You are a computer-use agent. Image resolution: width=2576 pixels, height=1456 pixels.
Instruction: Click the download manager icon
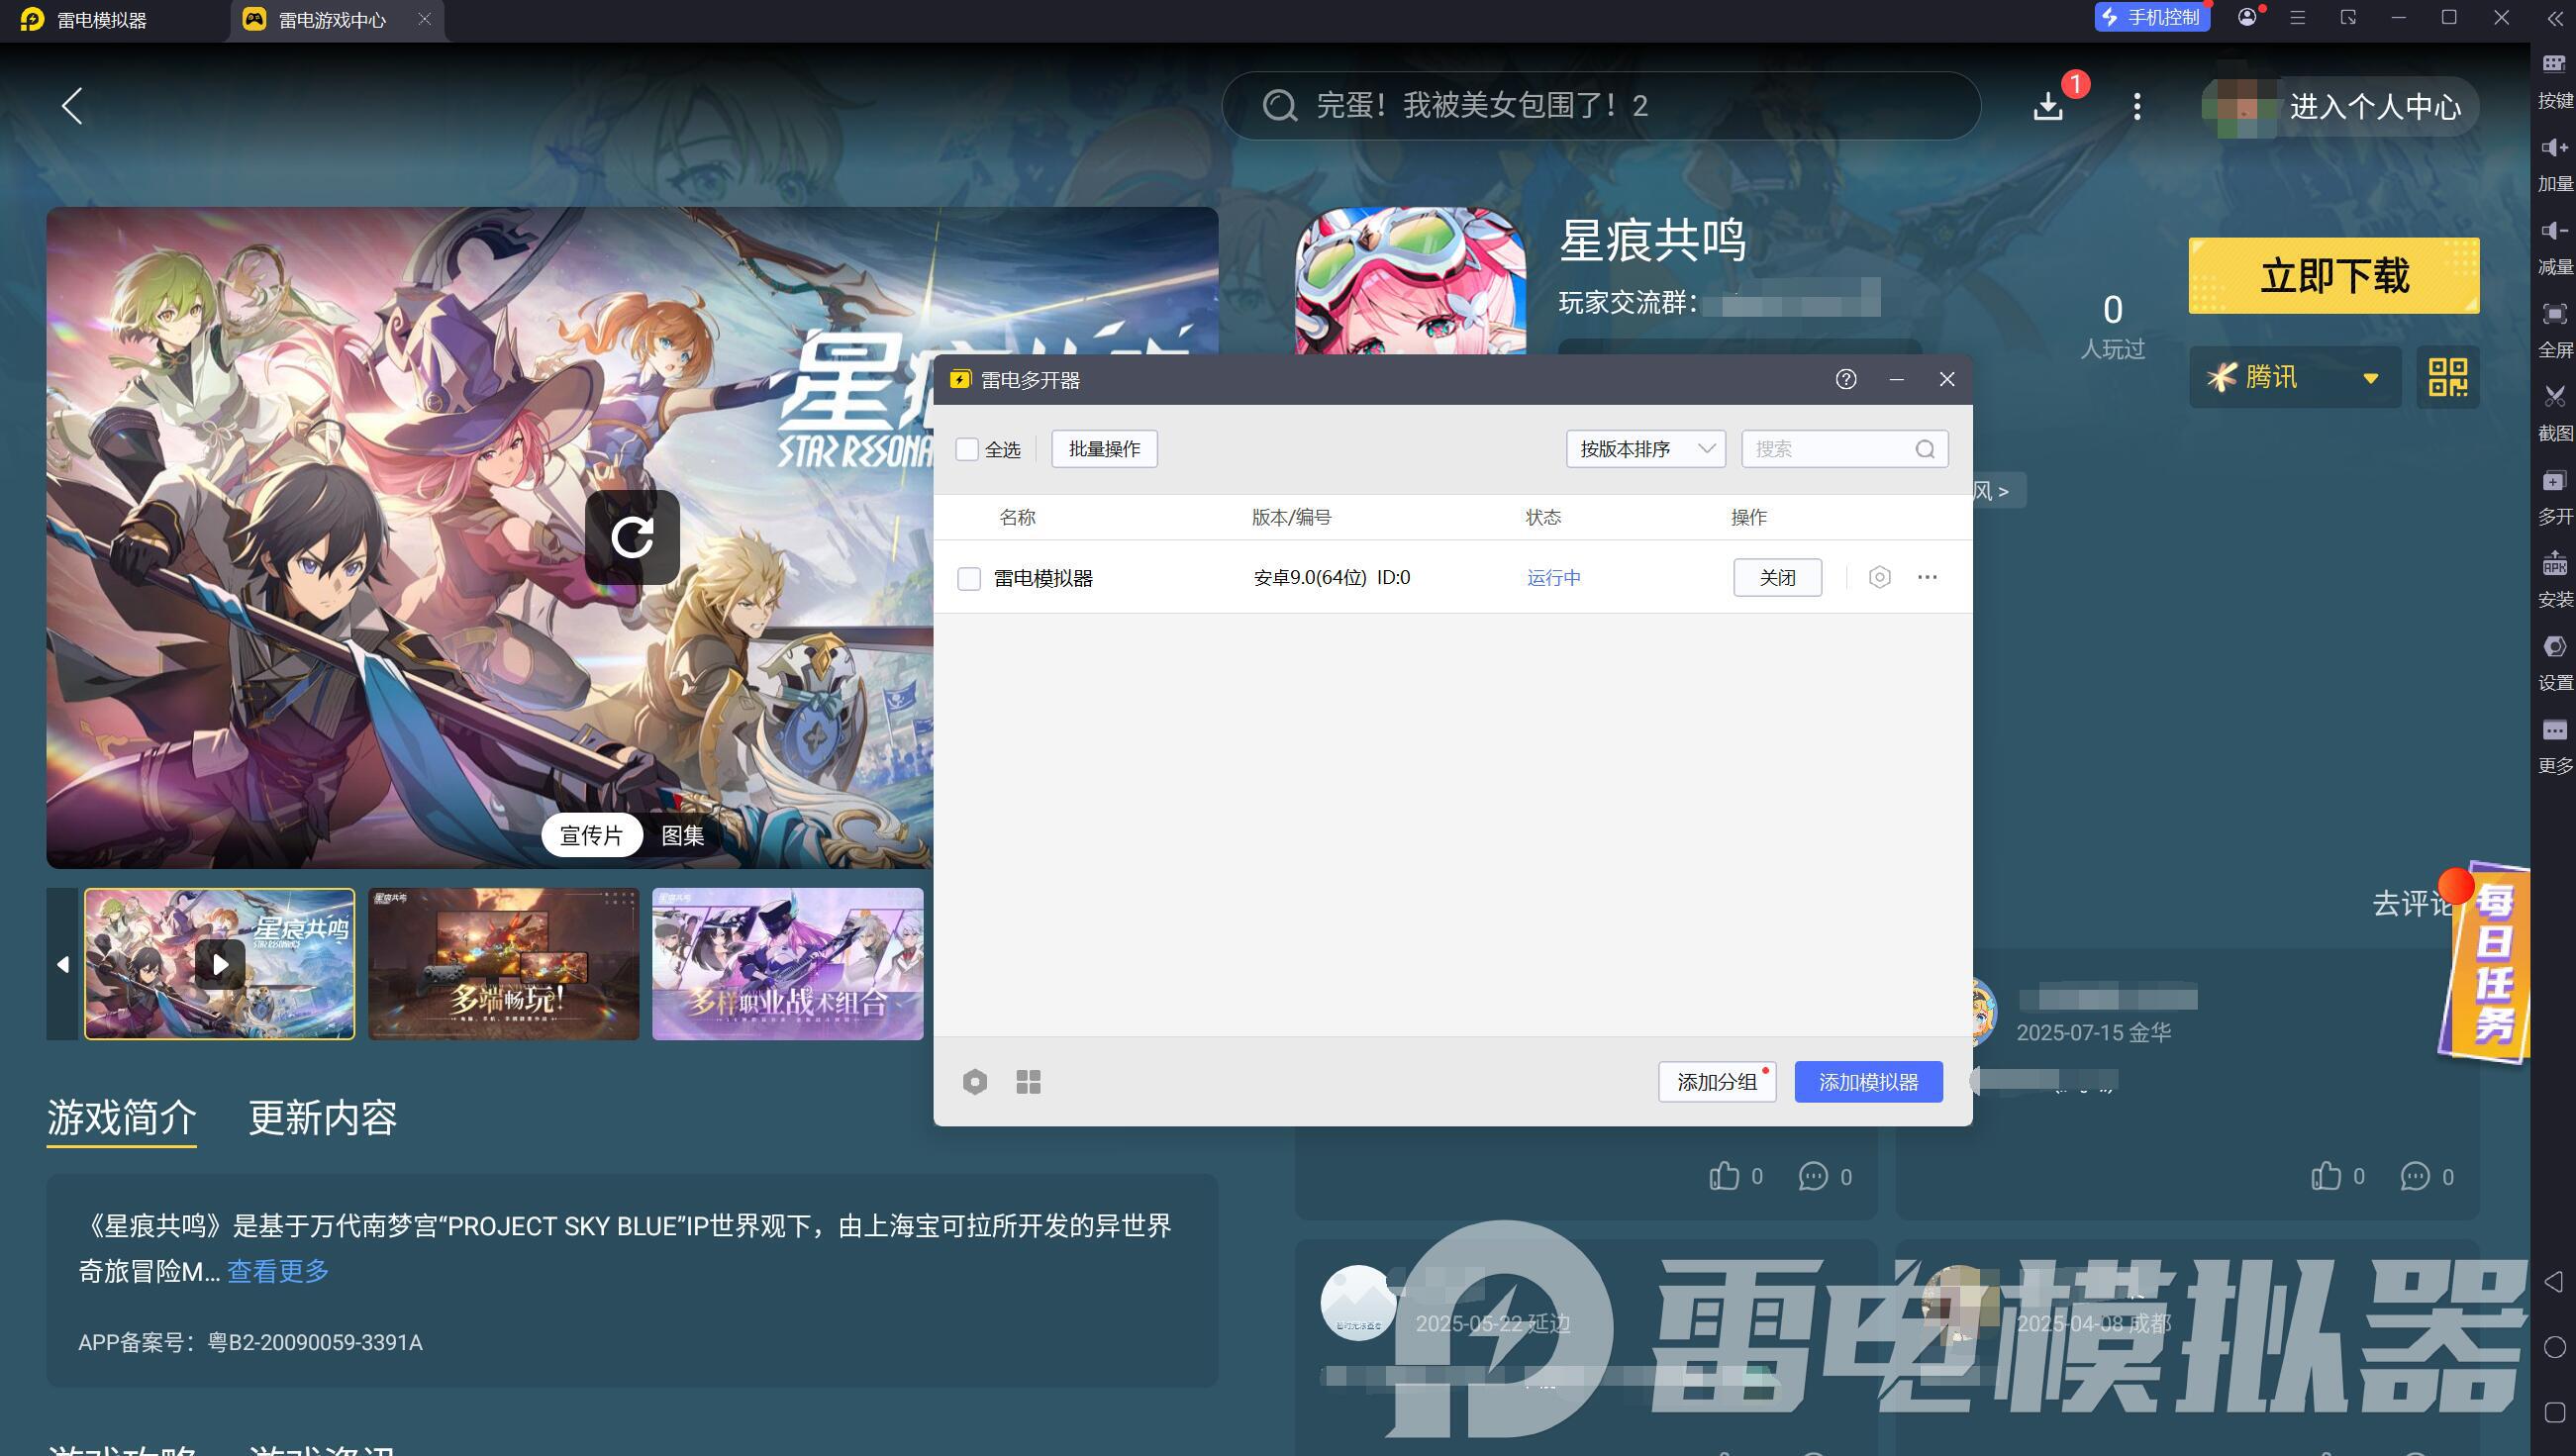2048,105
